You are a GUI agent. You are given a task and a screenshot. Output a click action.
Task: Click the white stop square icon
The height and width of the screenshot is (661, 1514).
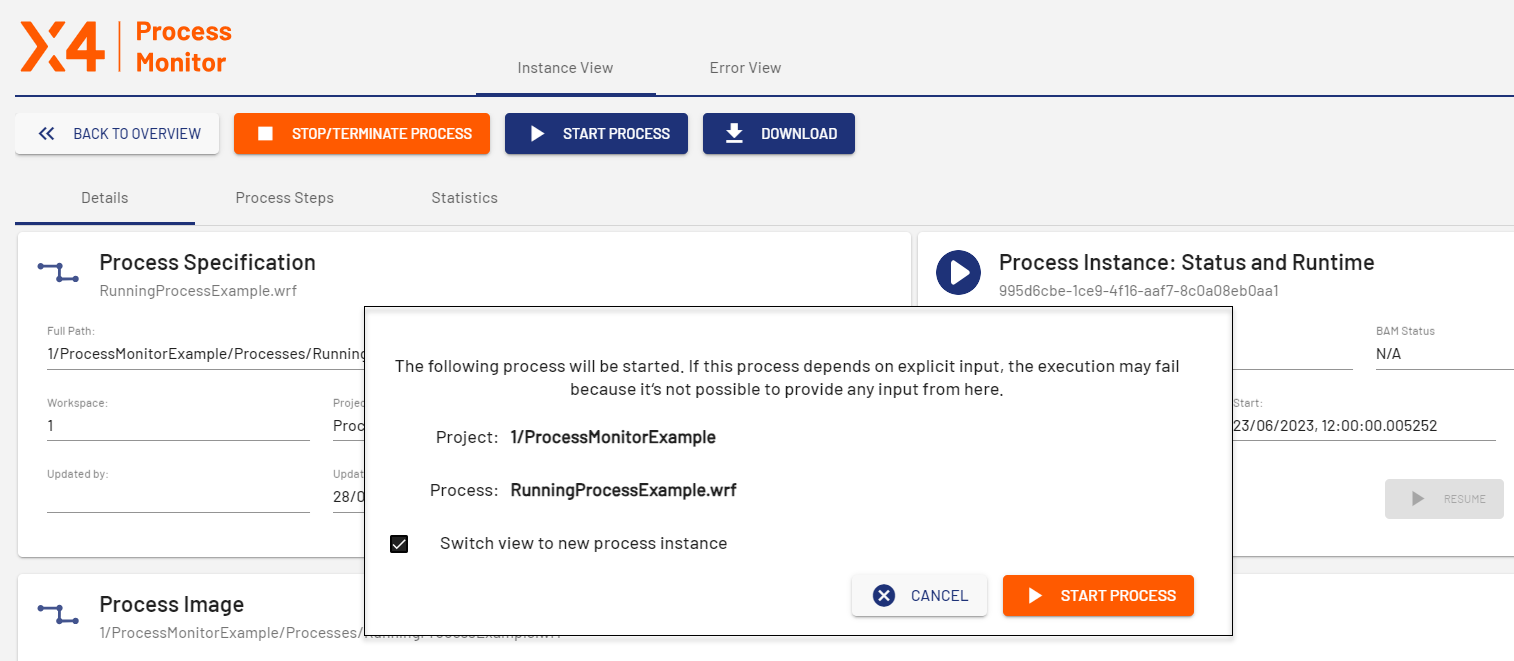click(265, 134)
